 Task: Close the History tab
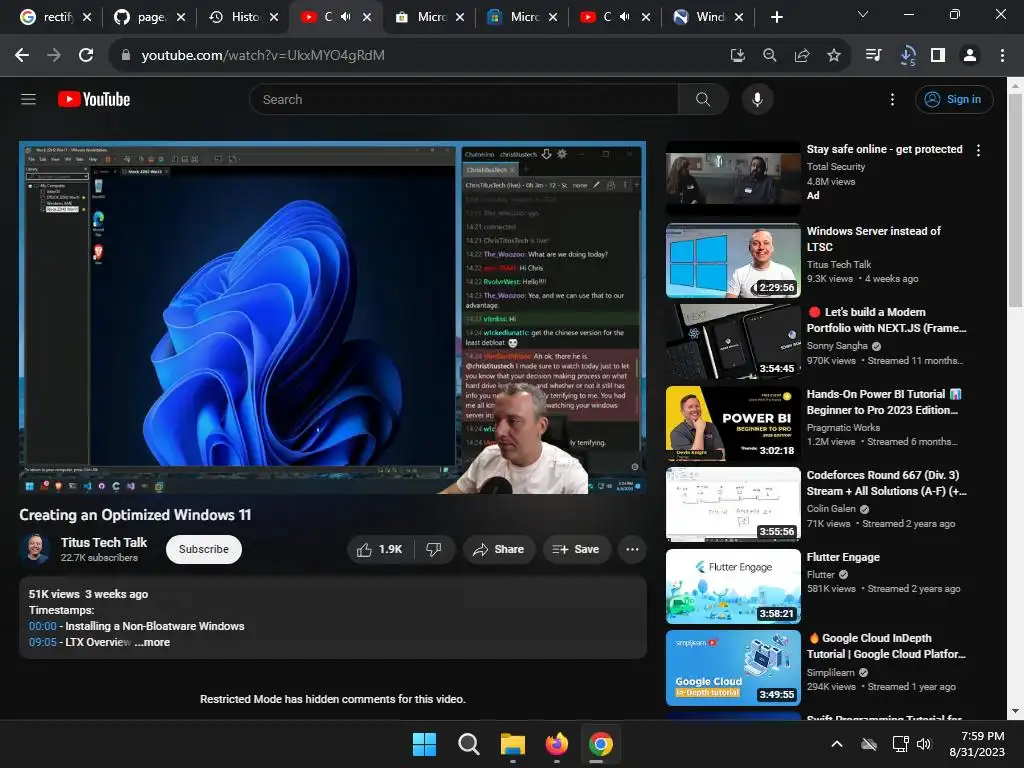[274, 17]
